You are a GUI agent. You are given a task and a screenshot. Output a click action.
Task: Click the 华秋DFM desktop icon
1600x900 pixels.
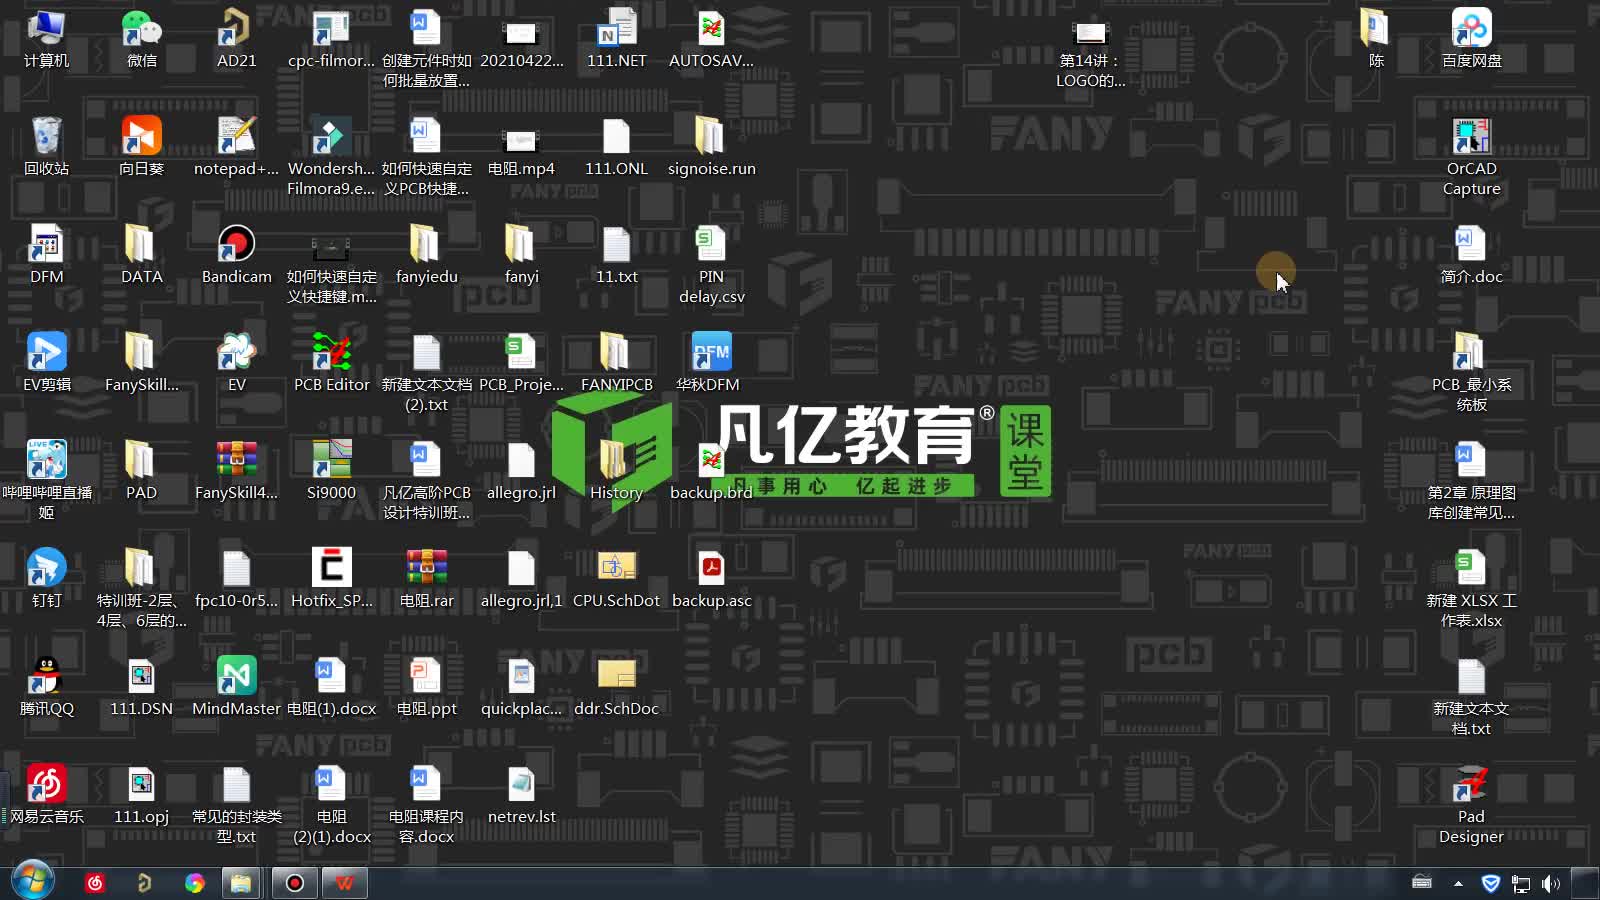(711, 354)
